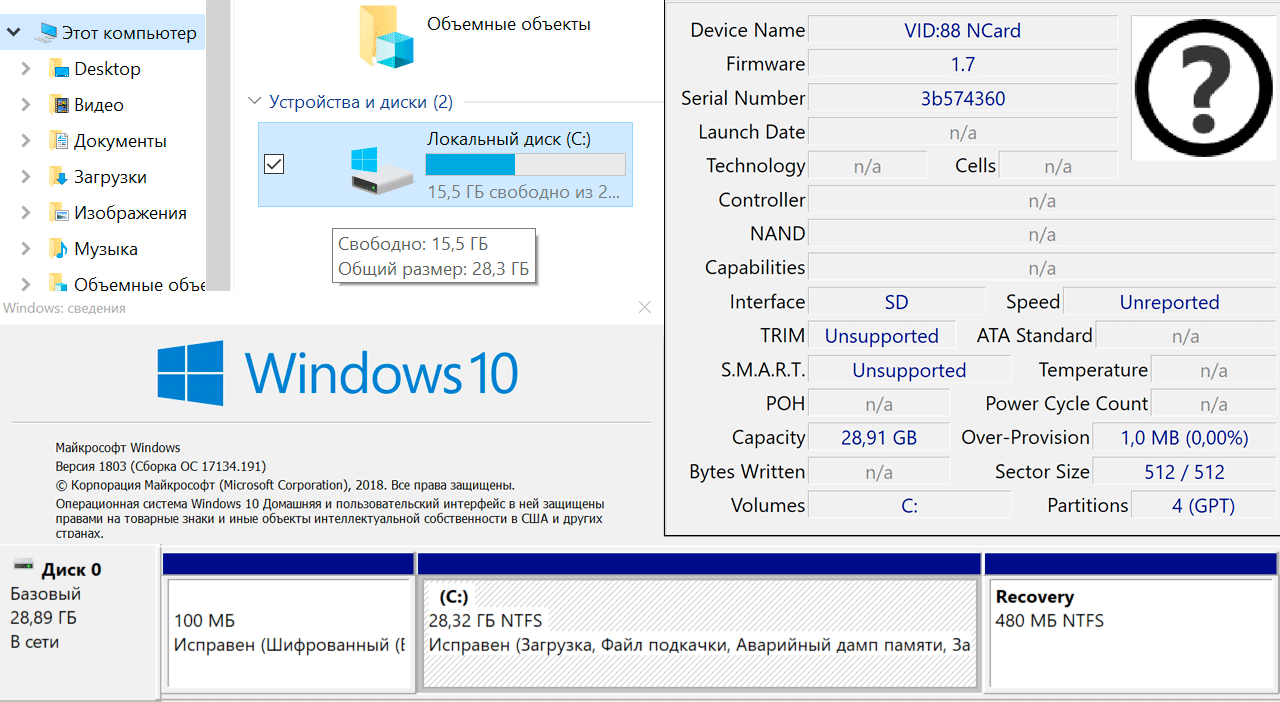Image resolution: width=1280 pixels, height=702 pixels.
Task: Close the Windows сведения dialog
Action: (x=645, y=308)
